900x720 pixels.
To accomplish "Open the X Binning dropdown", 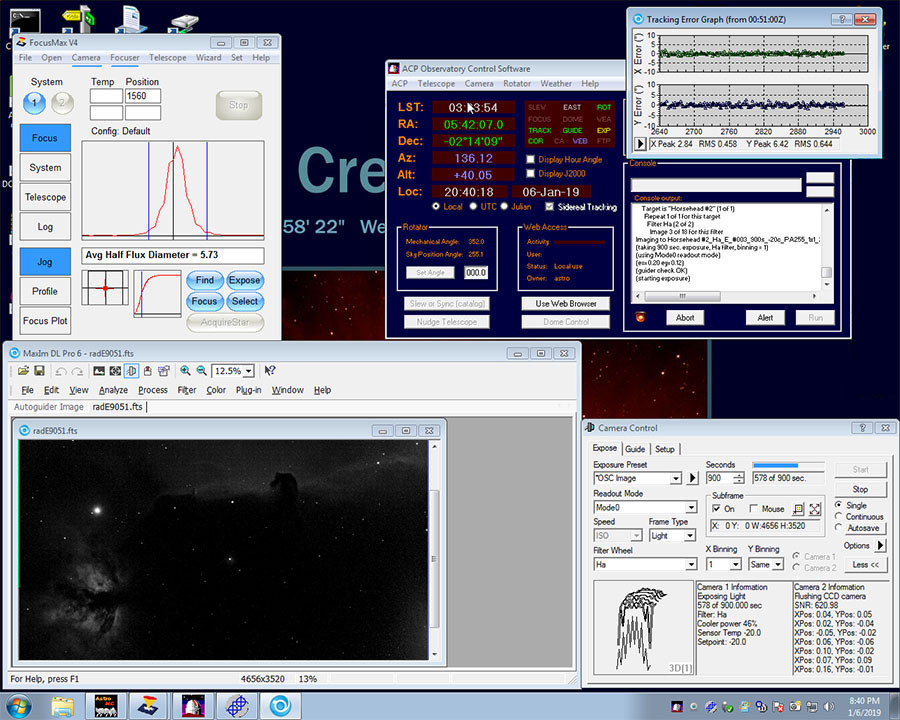I will tap(735, 565).
